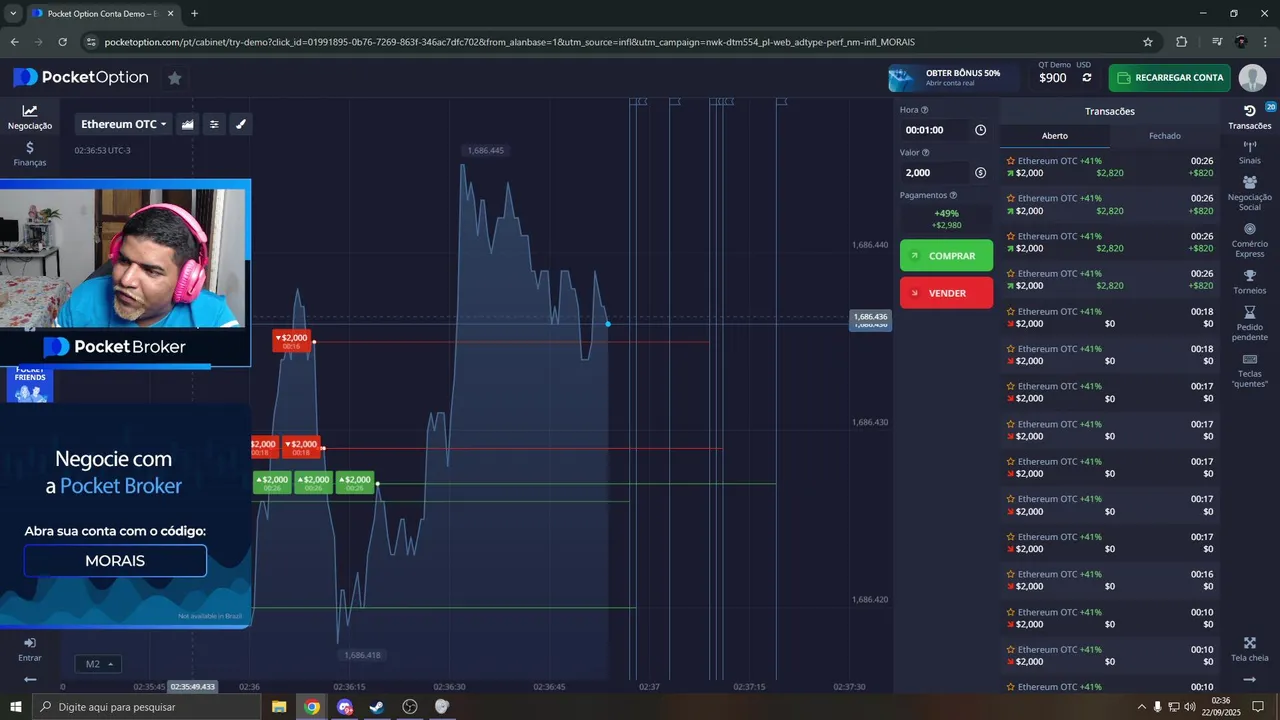1280x720 pixels.
Task: Open the Comércio Express panel
Action: [1250, 240]
